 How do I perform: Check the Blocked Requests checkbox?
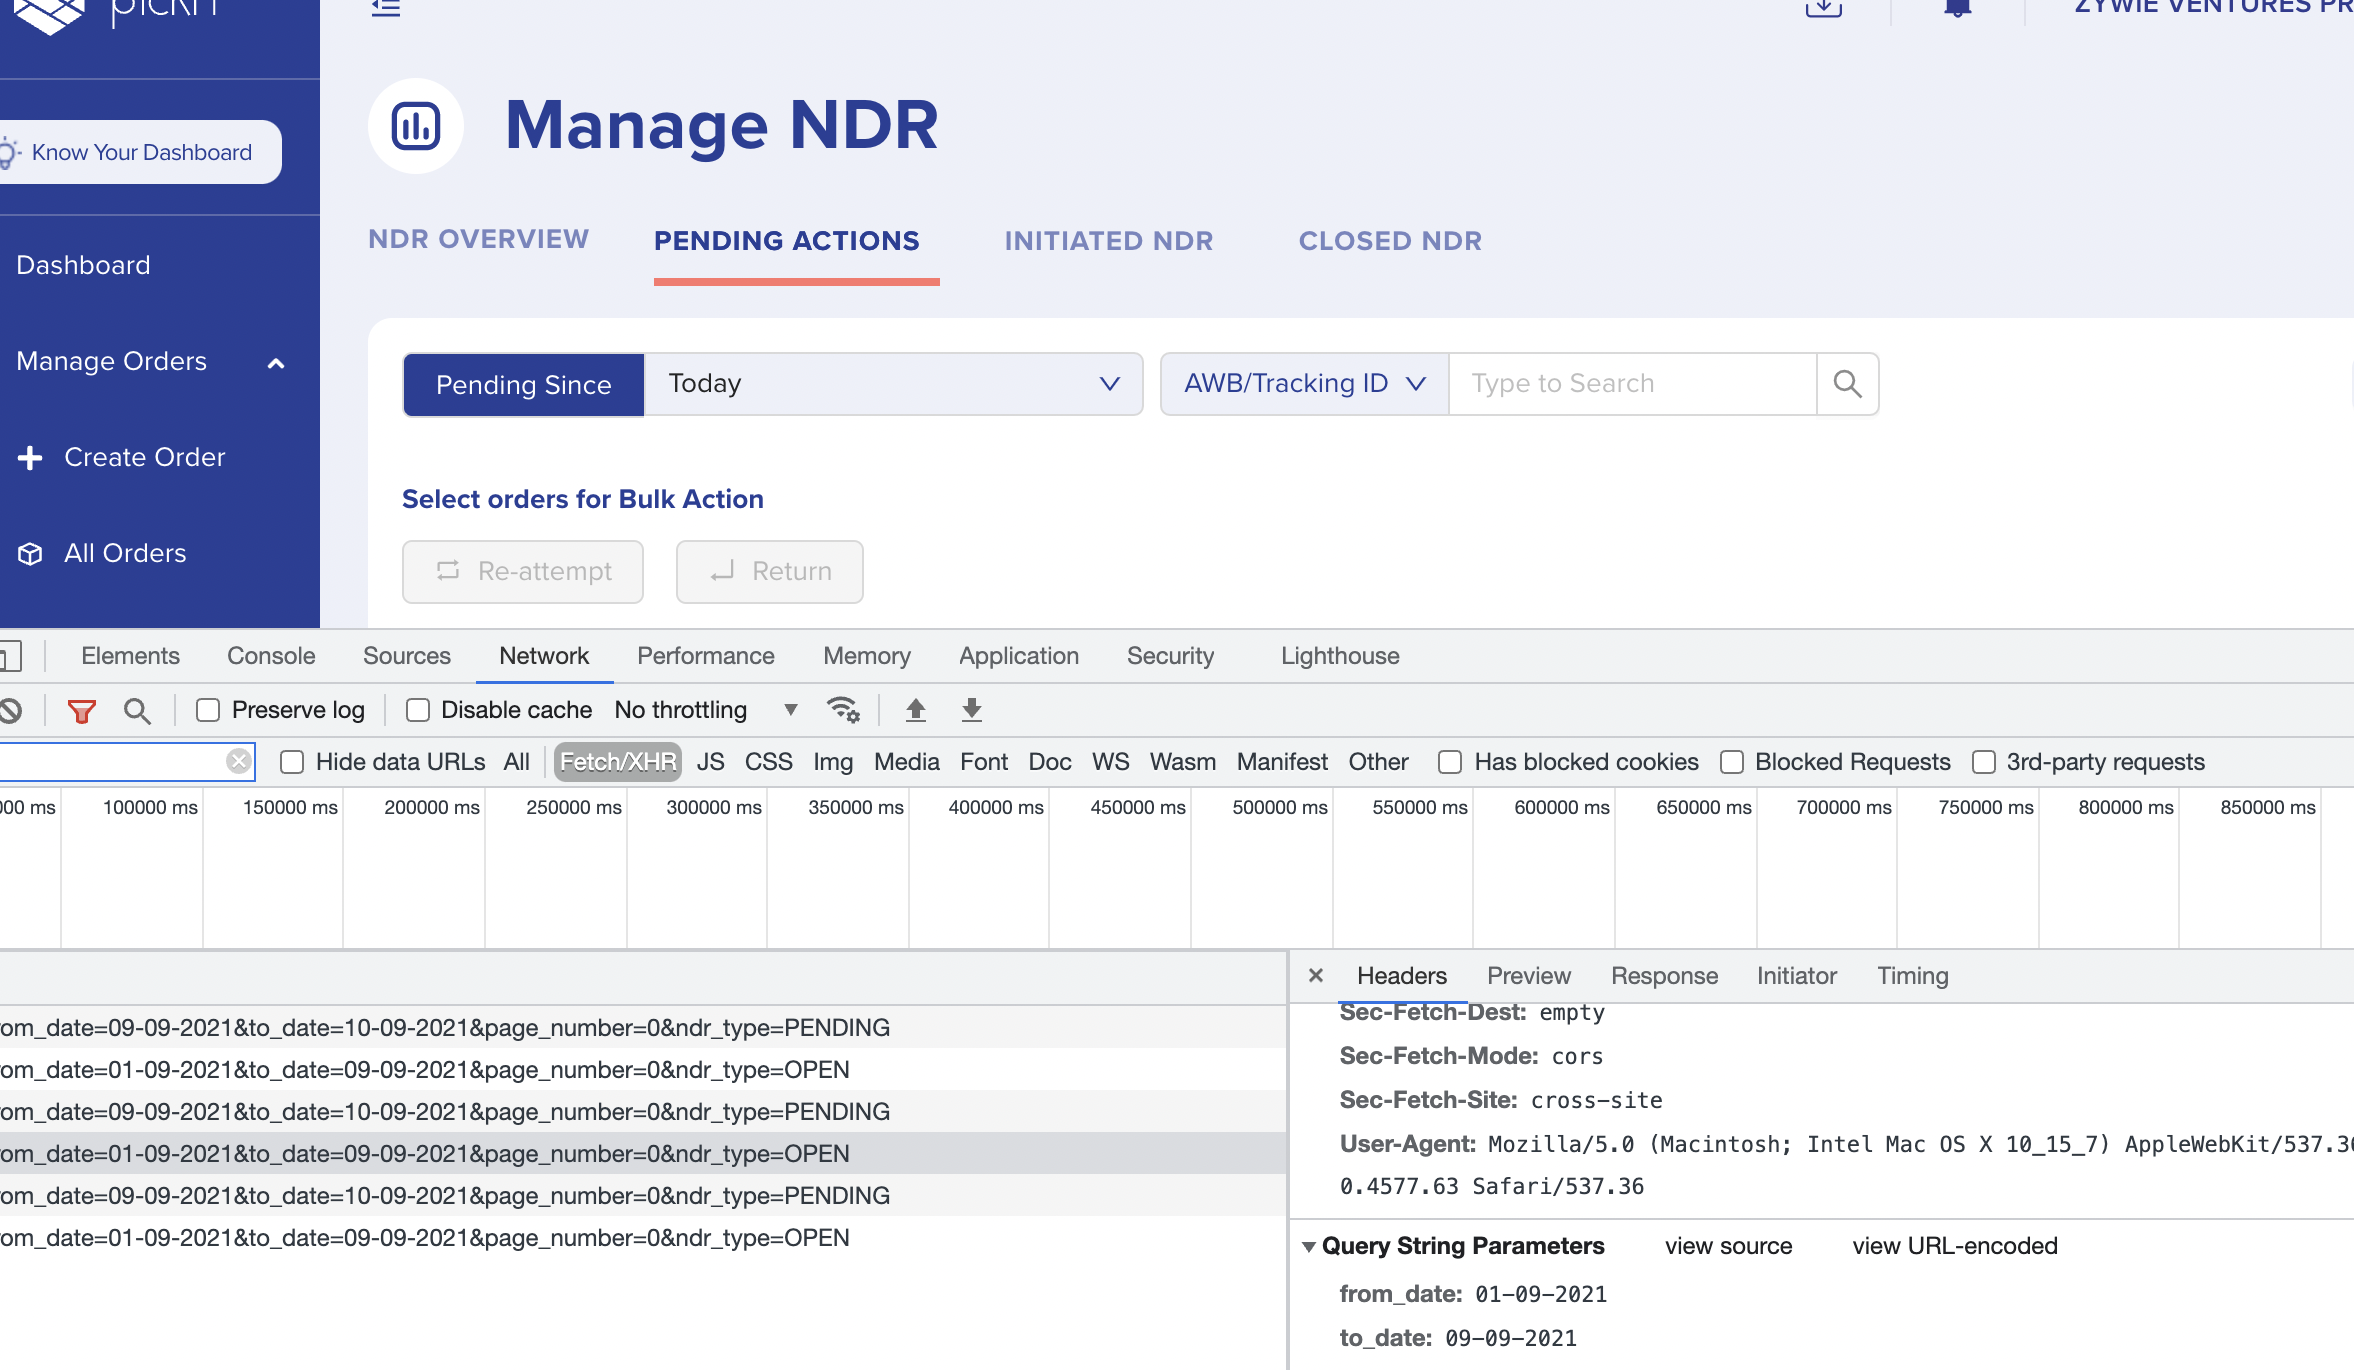click(x=1732, y=762)
